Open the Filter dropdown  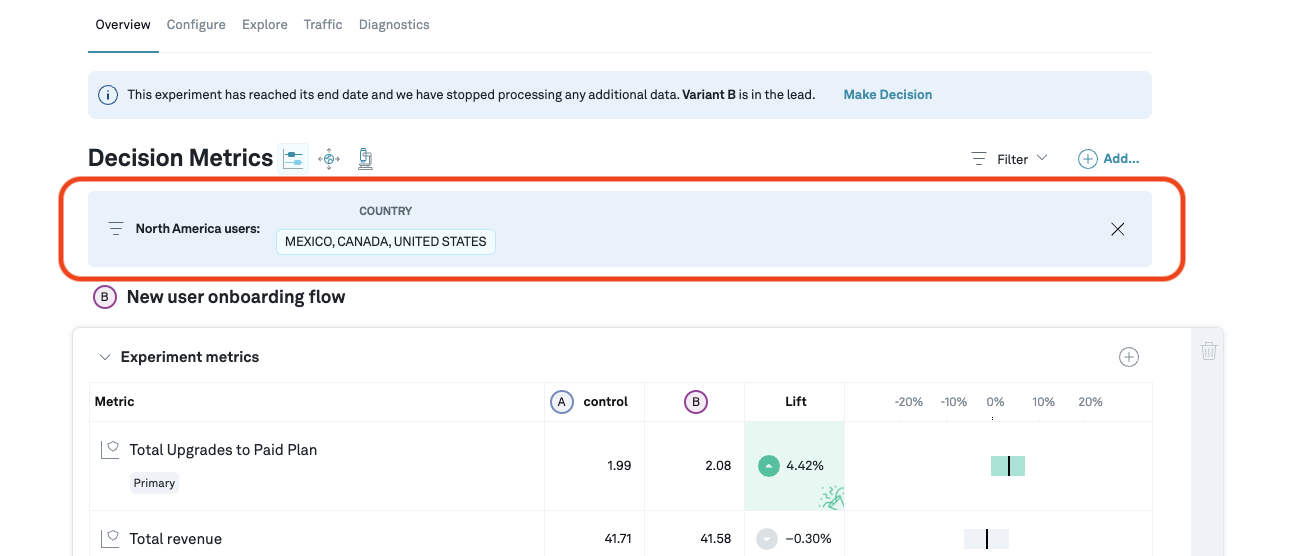[1010, 159]
